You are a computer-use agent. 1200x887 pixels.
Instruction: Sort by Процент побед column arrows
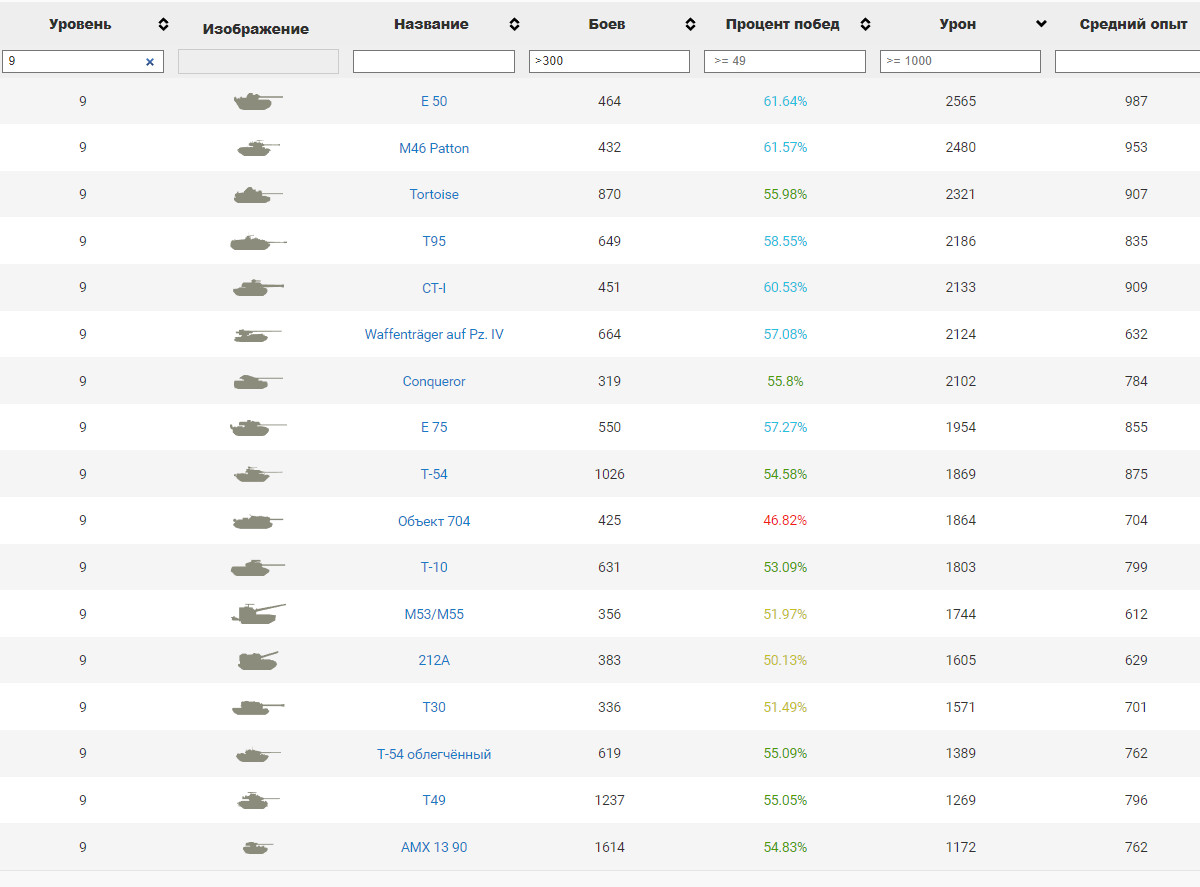pos(866,24)
